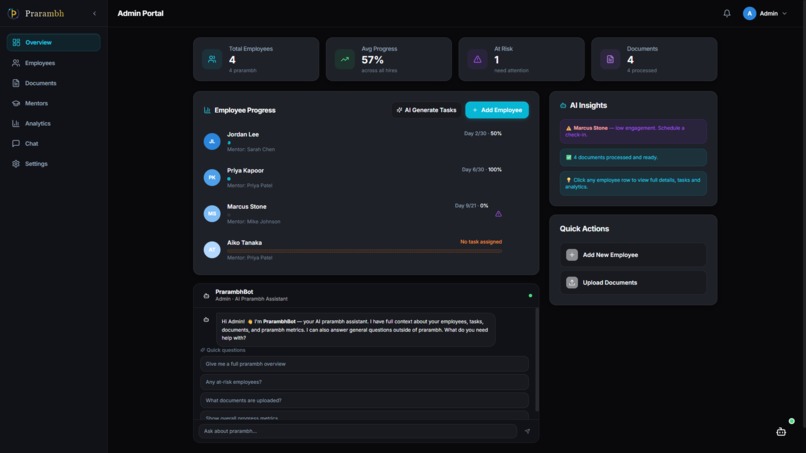
Task: Click the Prarambh logo icon
Action: pos(13,13)
